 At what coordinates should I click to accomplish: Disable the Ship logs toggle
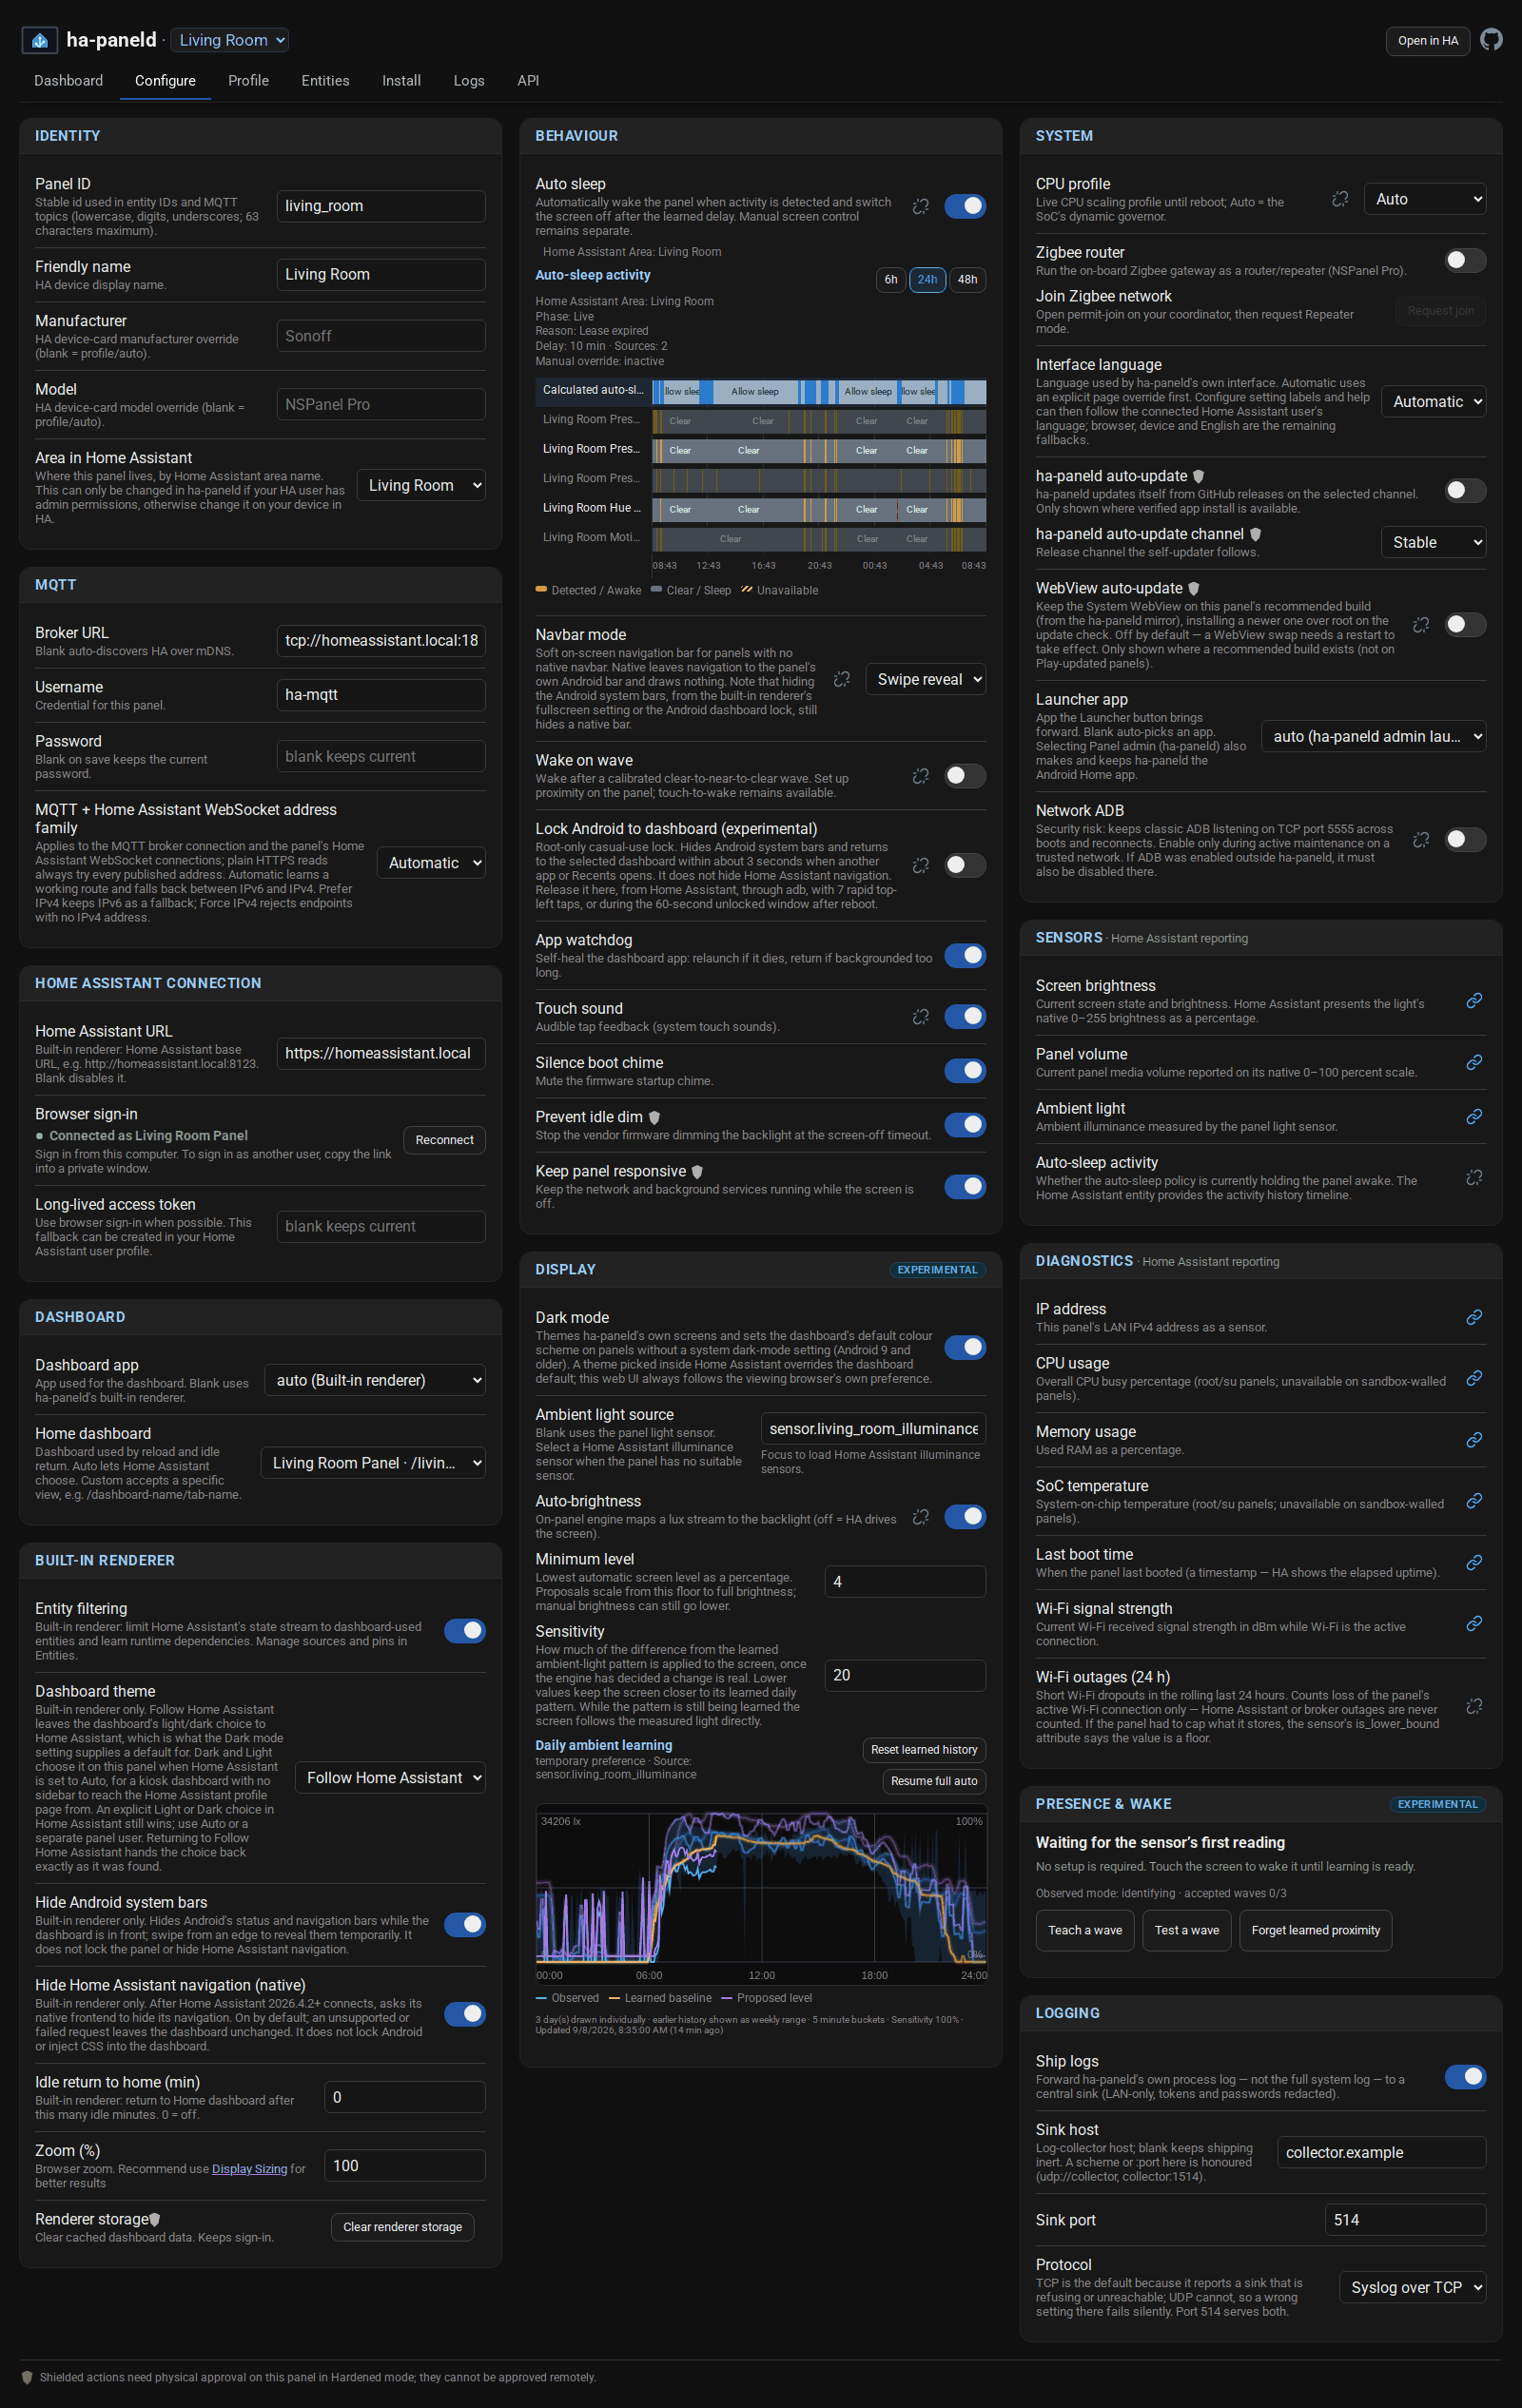[1465, 2078]
